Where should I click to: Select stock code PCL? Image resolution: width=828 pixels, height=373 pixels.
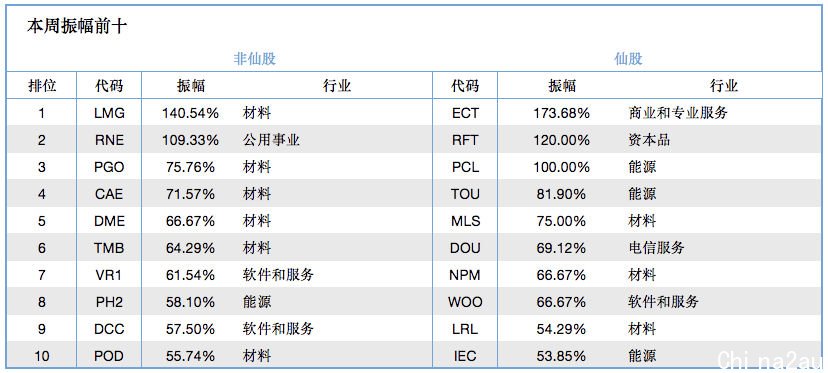465,167
